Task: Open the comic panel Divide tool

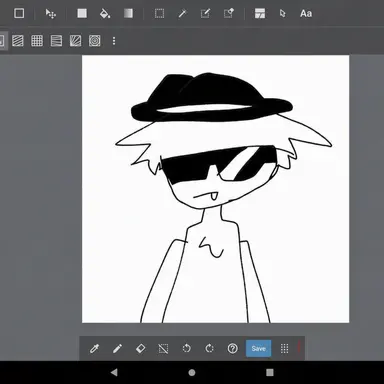Action: (260, 13)
